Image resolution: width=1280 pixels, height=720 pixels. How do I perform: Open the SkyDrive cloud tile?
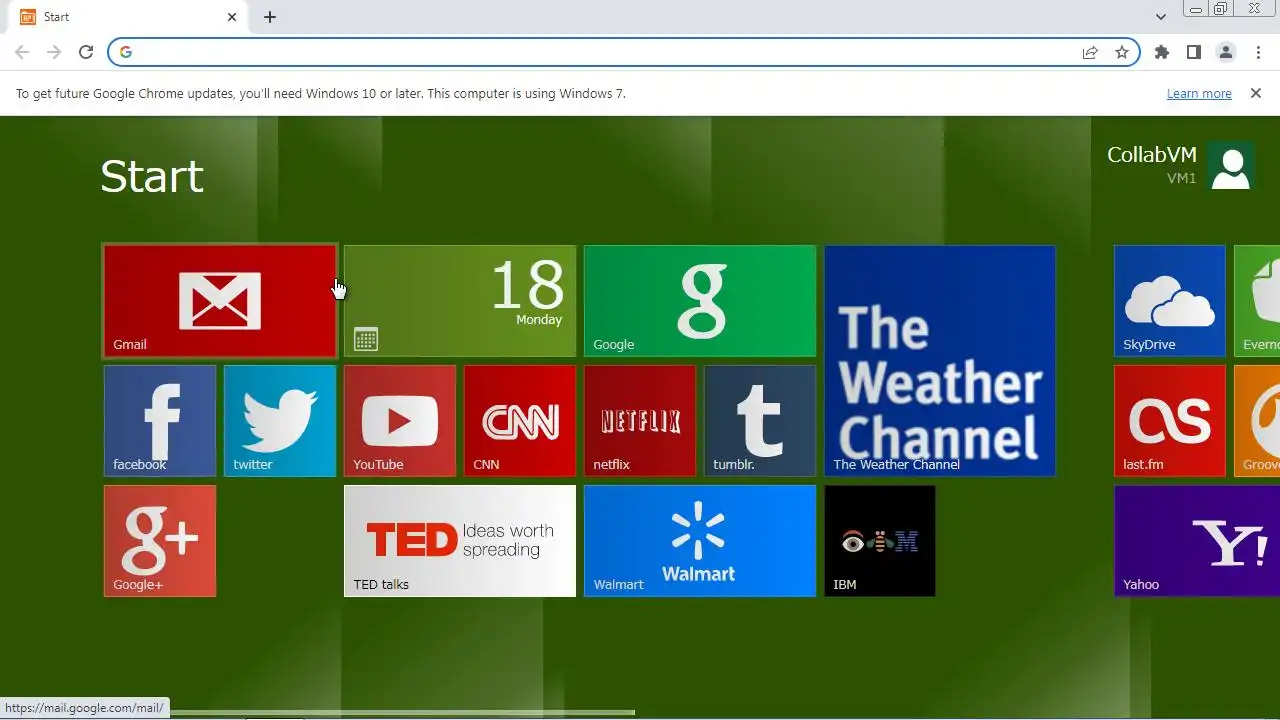(x=1170, y=301)
